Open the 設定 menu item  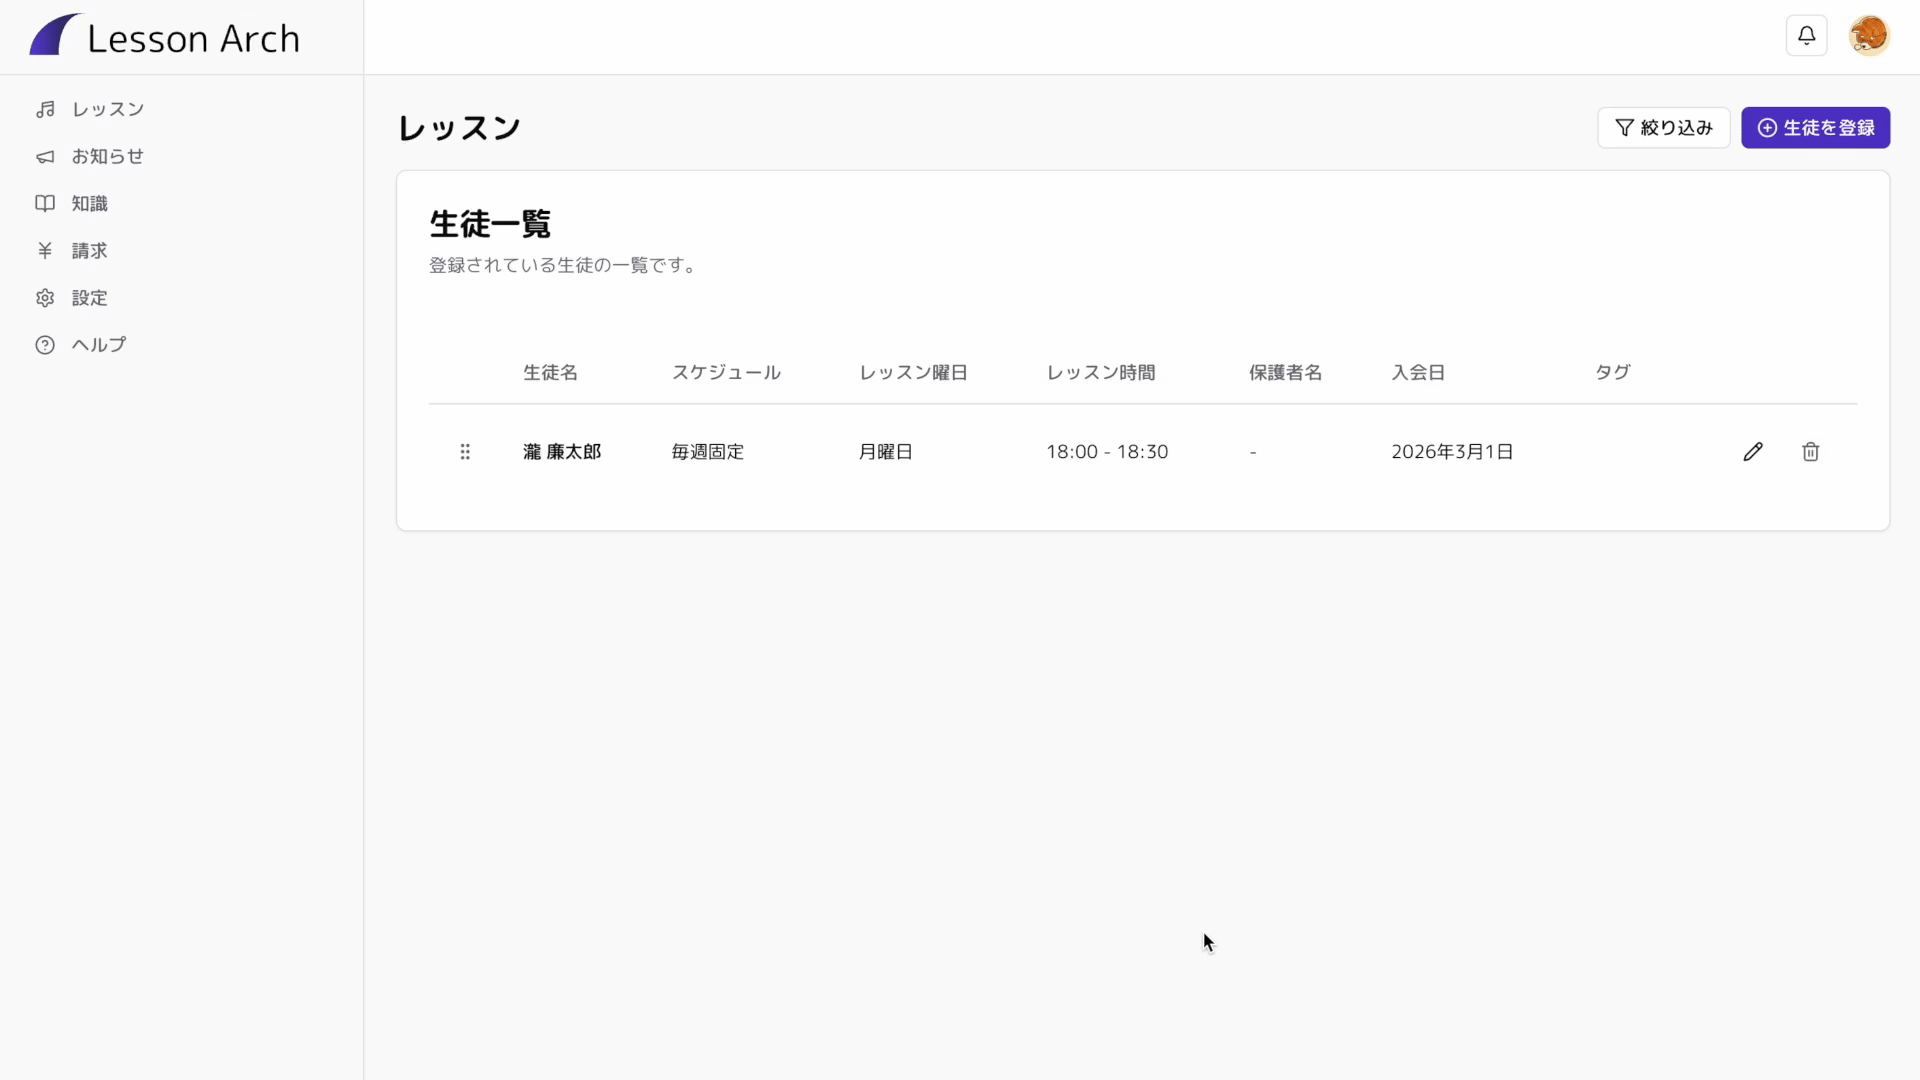(x=89, y=298)
